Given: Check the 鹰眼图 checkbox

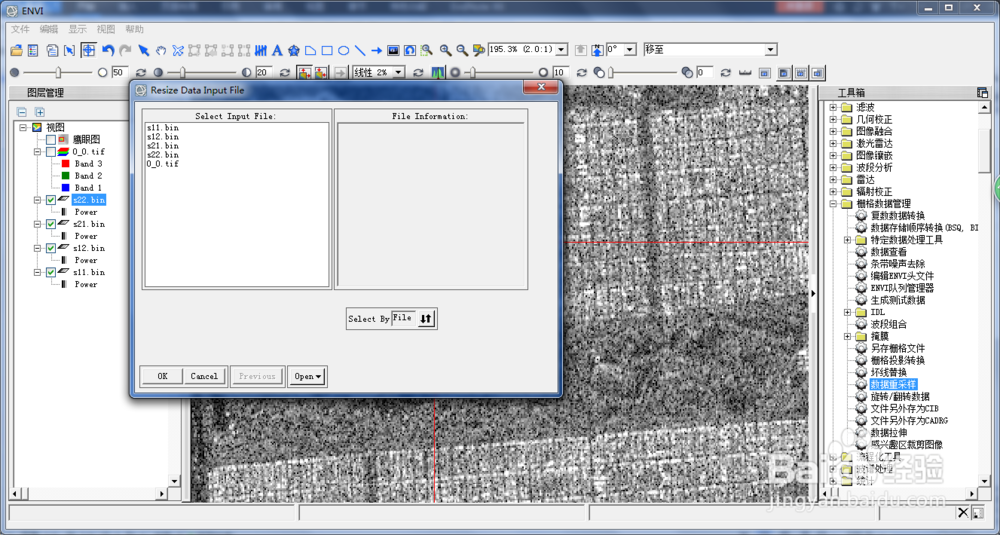Looking at the screenshot, I should click(x=51, y=140).
